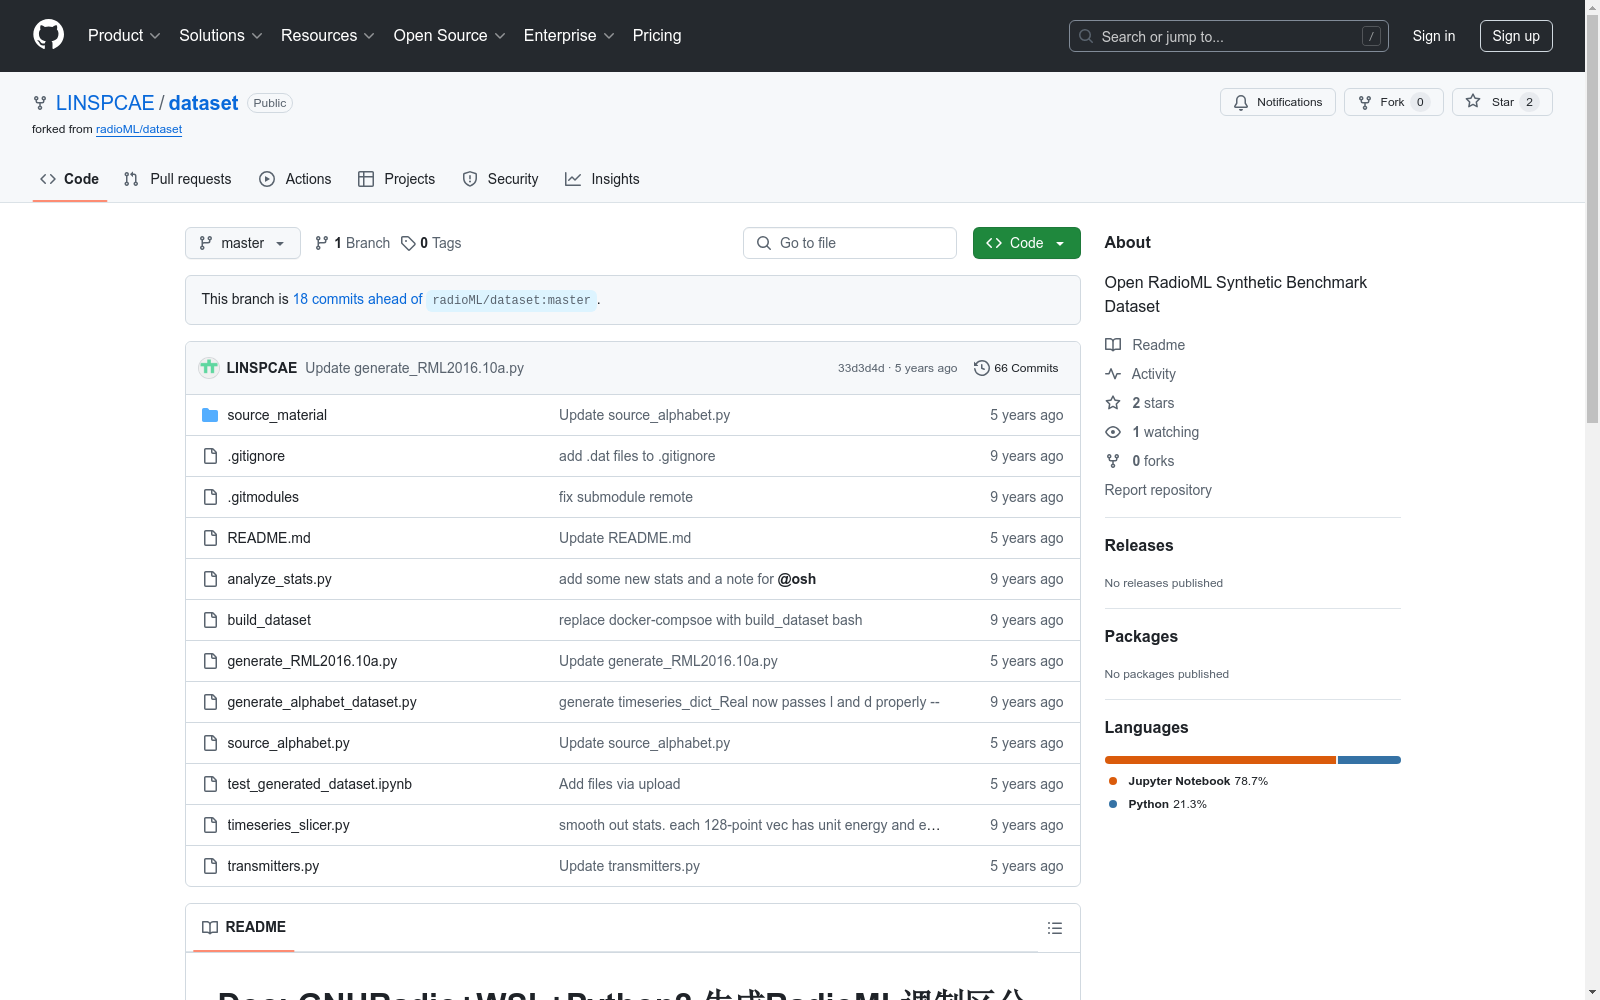Expand the Resources dropdown menu
Screen dimensions: 1600x1000
(x=327, y=35)
